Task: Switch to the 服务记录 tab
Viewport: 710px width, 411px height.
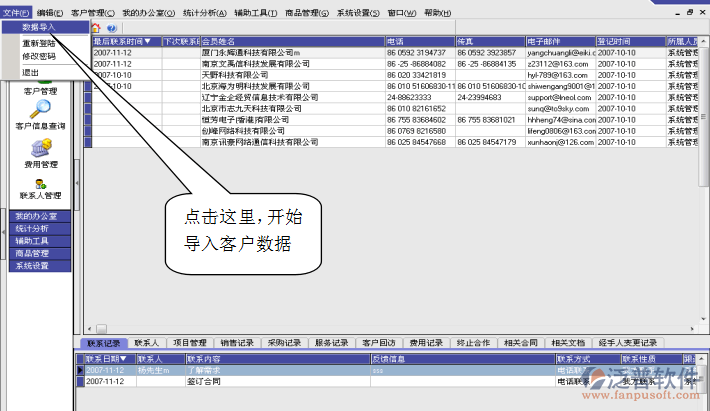Action: [x=331, y=343]
